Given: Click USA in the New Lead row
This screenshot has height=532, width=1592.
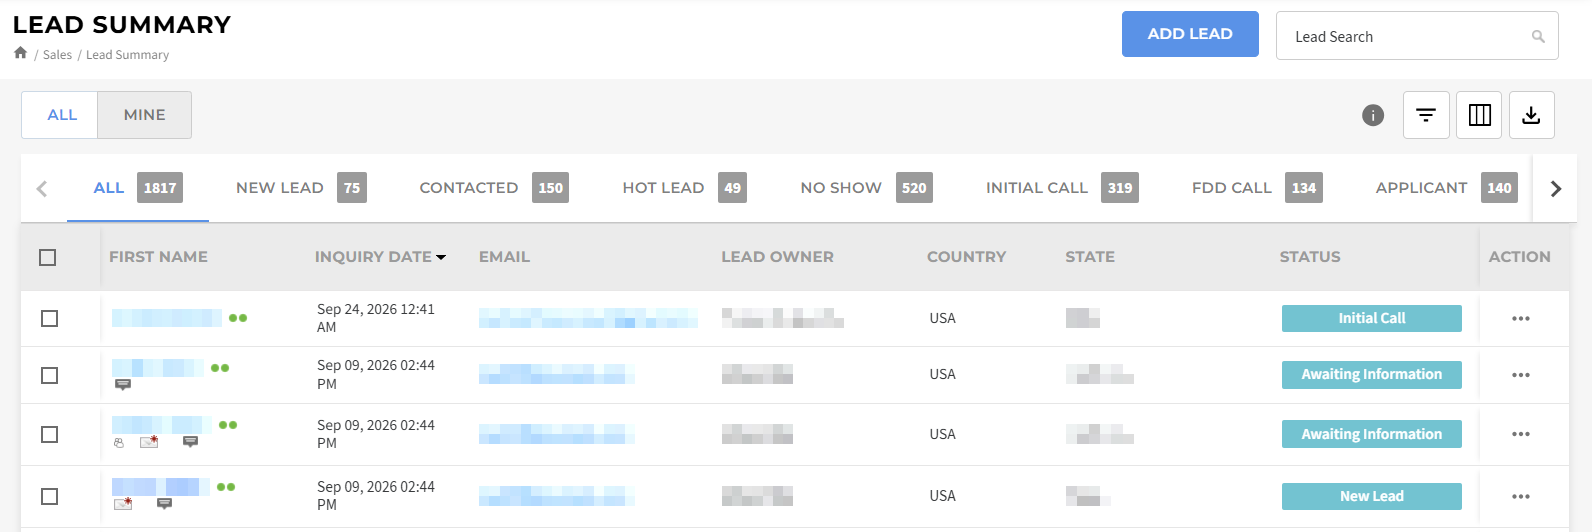Looking at the screenshot, I should (942, 496).
